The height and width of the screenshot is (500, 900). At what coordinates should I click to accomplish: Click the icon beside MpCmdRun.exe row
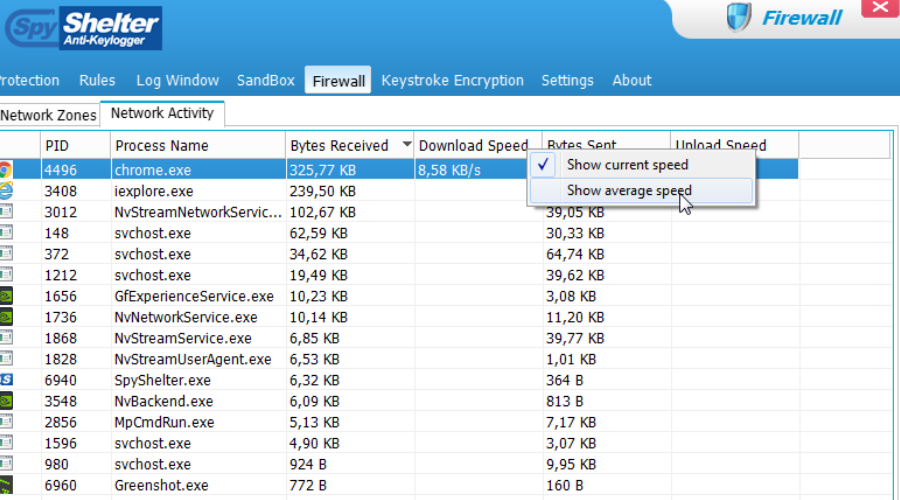(x=6, y=422)
